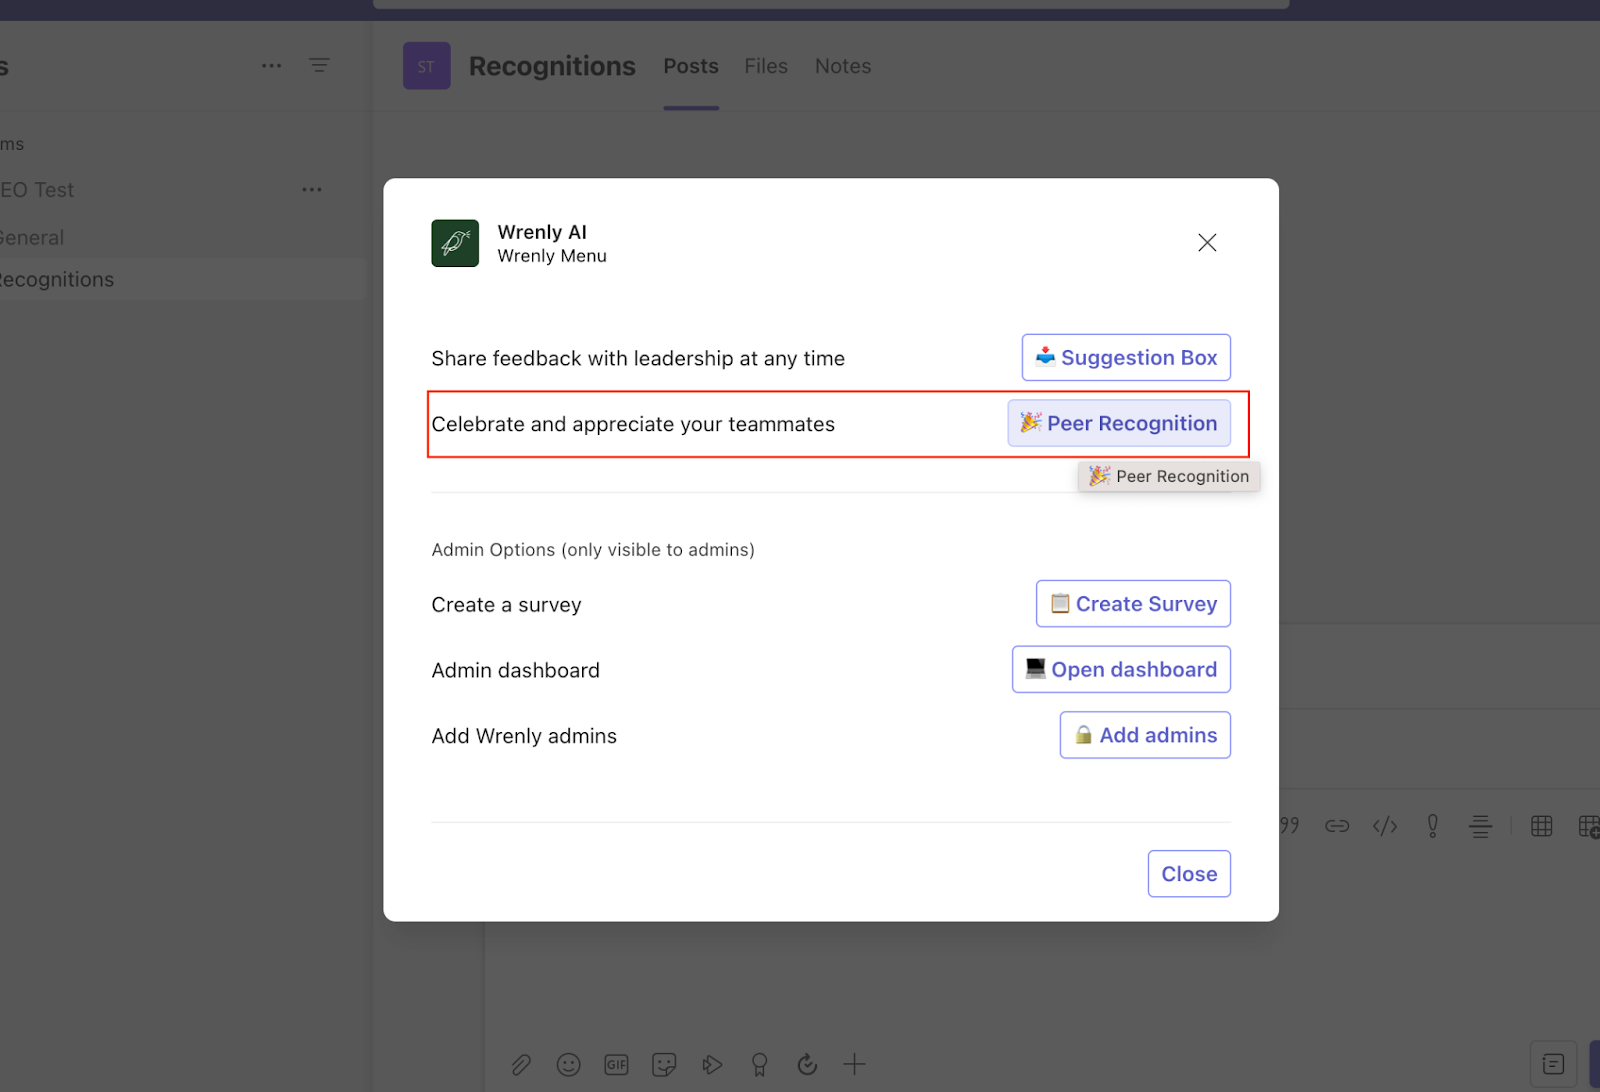Viewport: 1600px width, 1092px height.
Task: Dismiss the Wrenly Menu with the X icon
Action: coord(1207,243)
